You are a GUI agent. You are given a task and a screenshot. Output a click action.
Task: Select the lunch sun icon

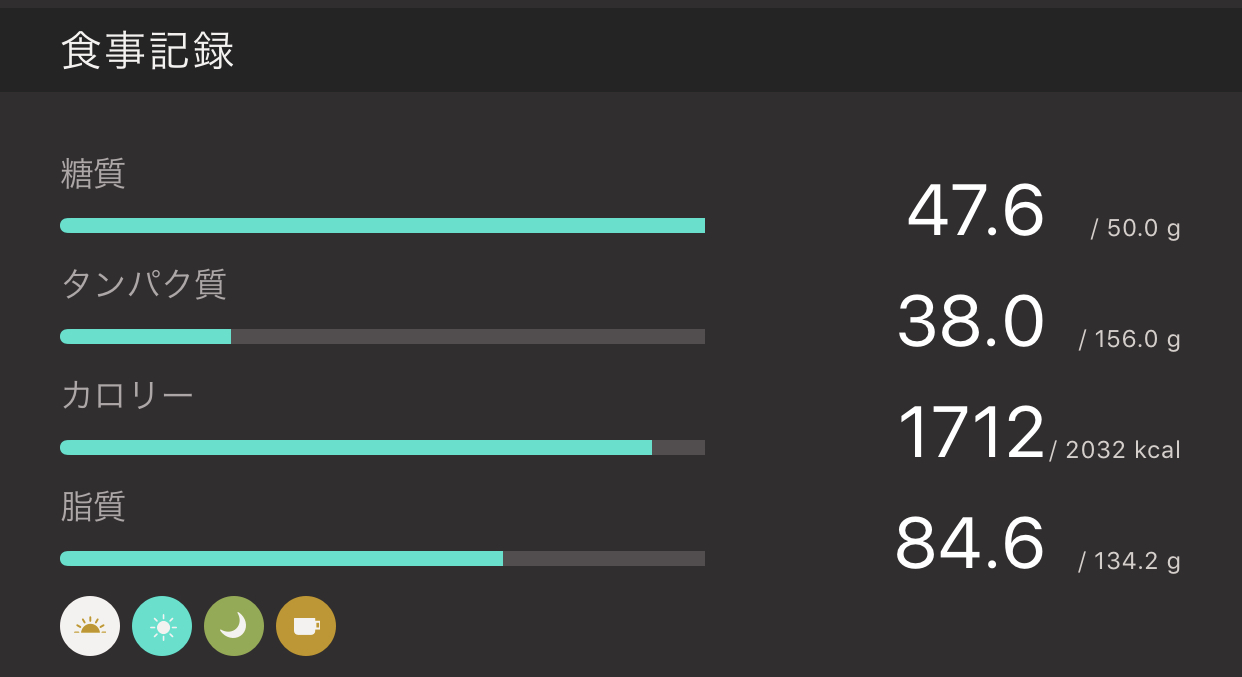tap(162, 626)
